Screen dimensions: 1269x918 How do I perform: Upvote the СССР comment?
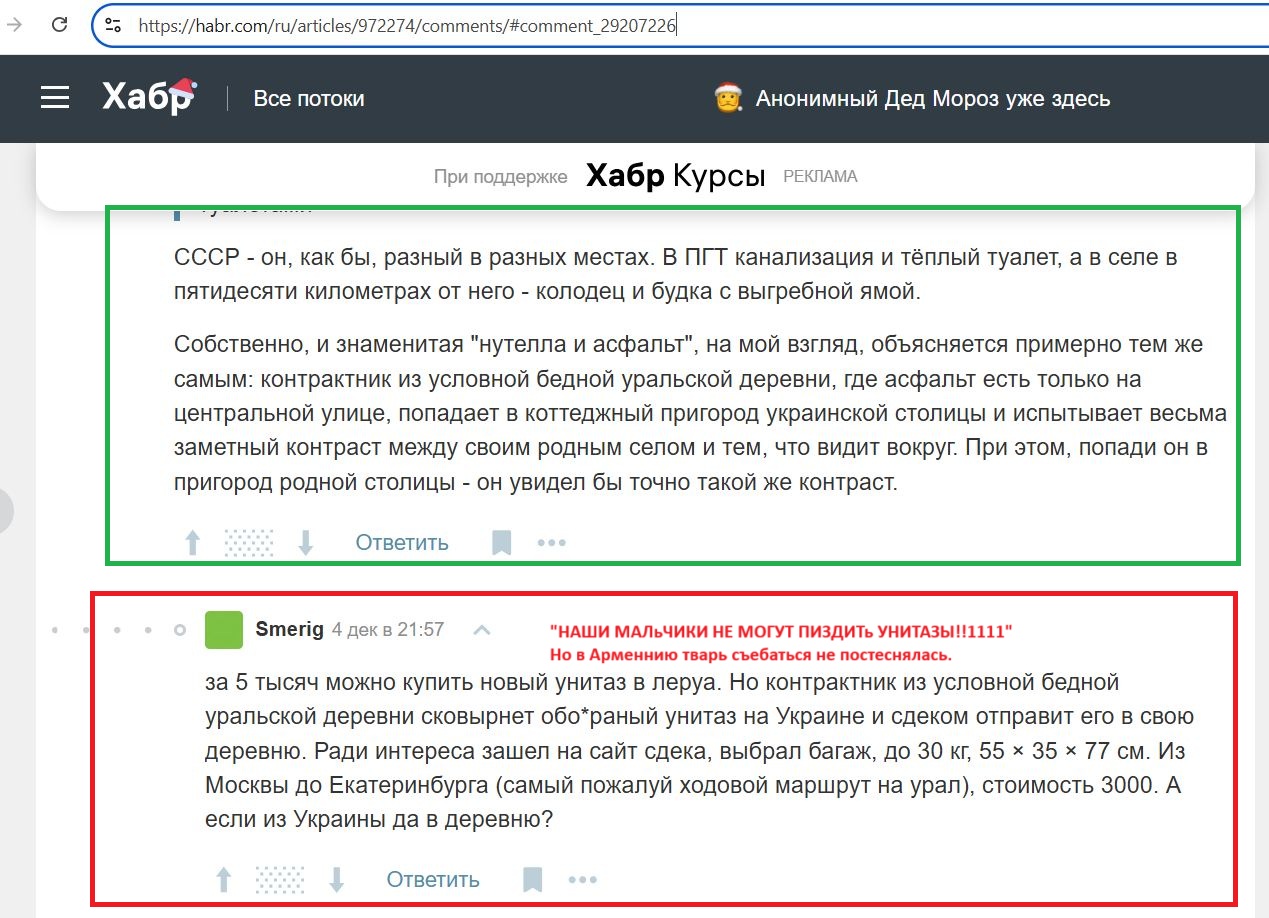click(191, 541)
